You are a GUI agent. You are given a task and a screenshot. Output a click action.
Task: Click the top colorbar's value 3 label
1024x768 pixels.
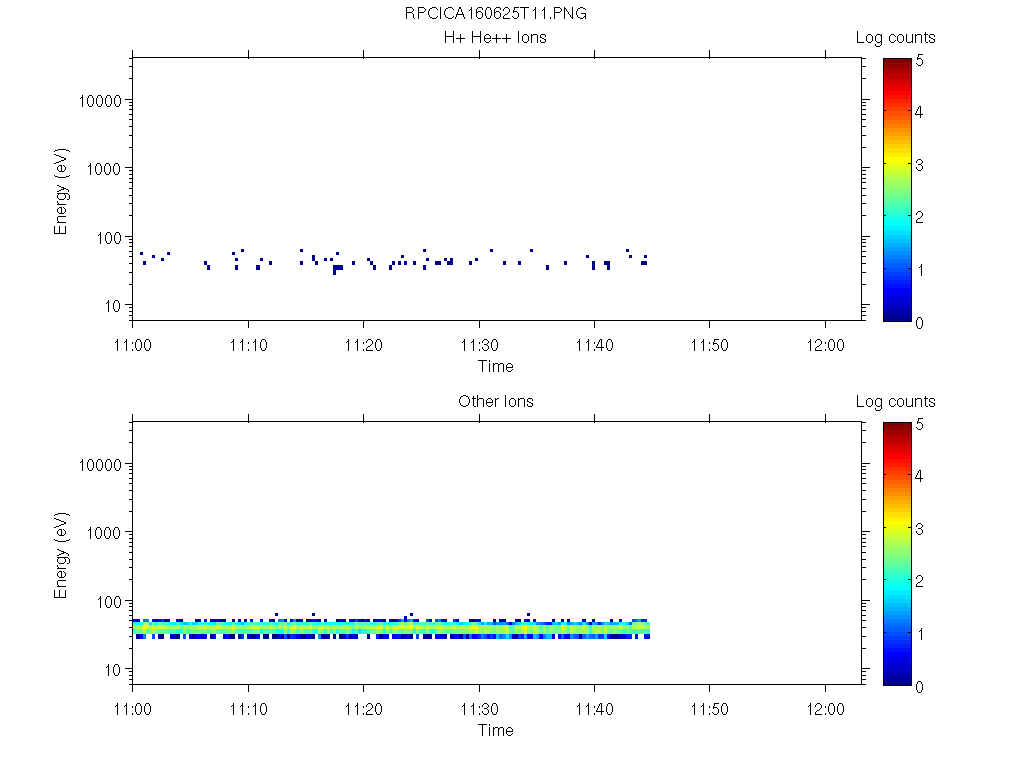click(920, 165)
